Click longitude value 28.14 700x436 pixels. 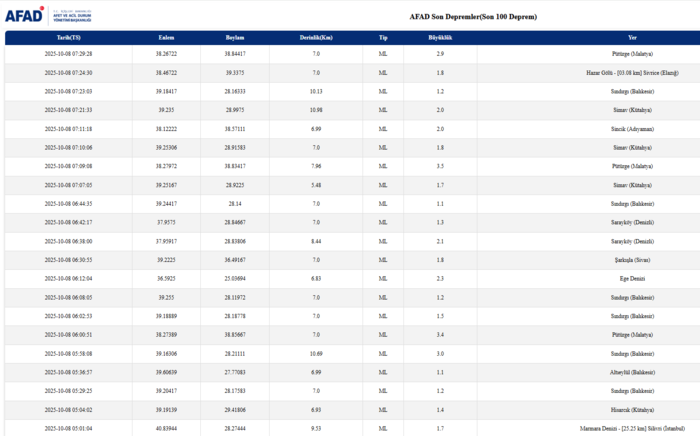(x=235, y=204)
